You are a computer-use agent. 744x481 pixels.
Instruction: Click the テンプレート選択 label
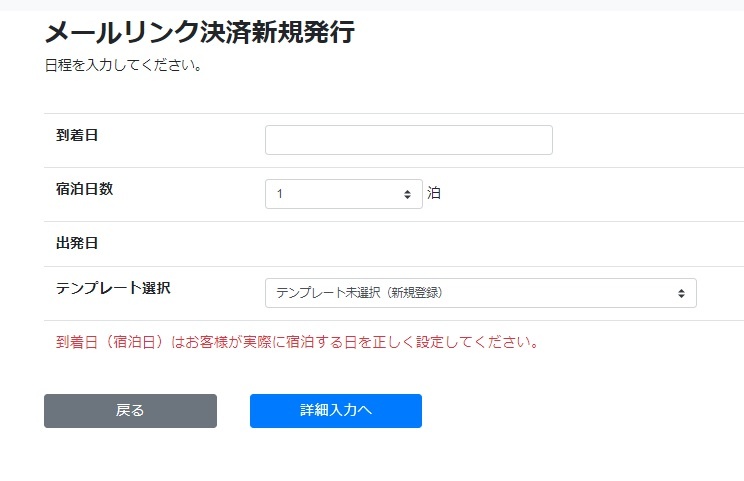(x=113, y=288)
